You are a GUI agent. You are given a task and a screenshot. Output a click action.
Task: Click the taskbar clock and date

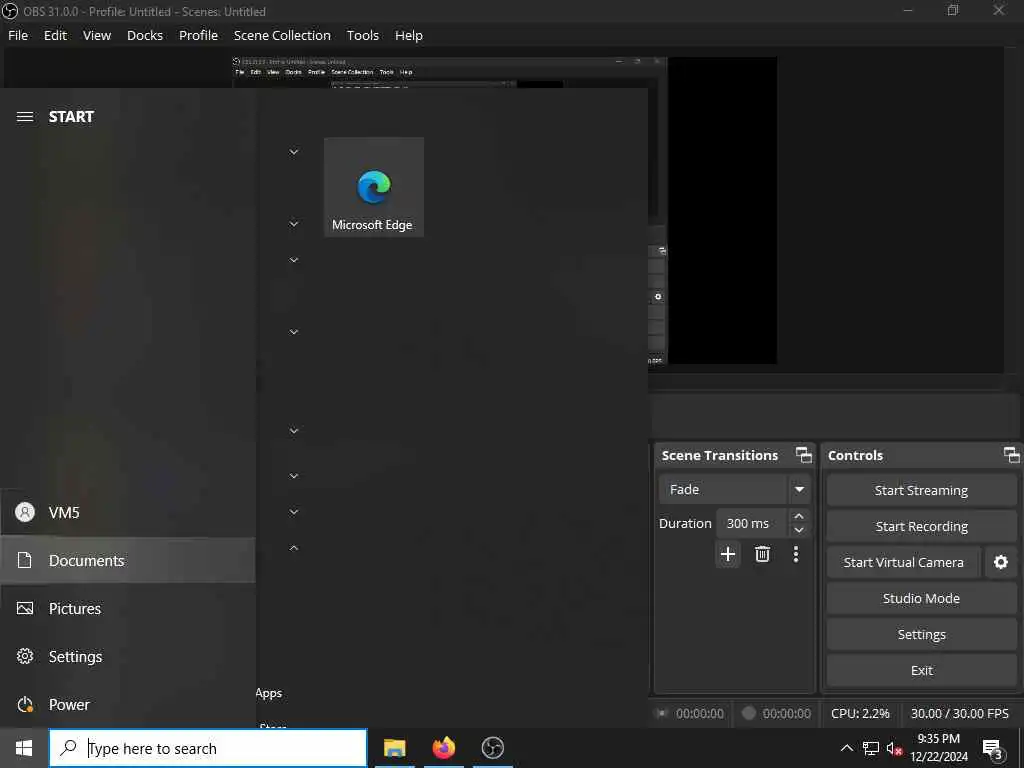(x=938, y=748)
